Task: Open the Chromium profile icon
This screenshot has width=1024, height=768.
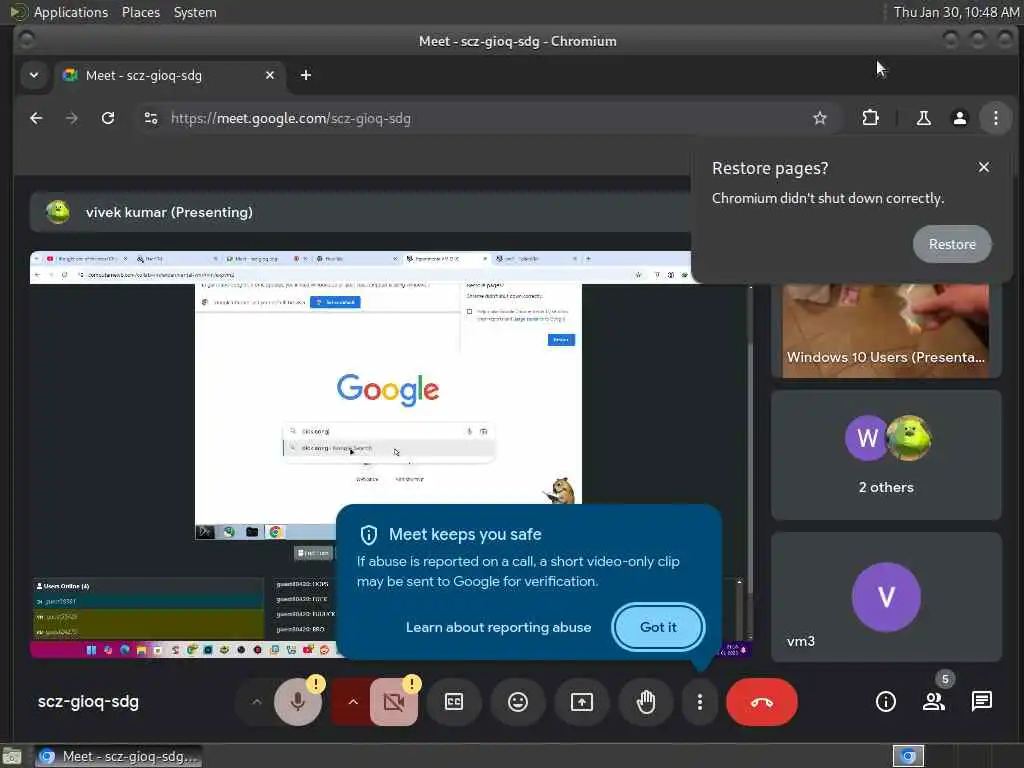Action: click(959, 118)
